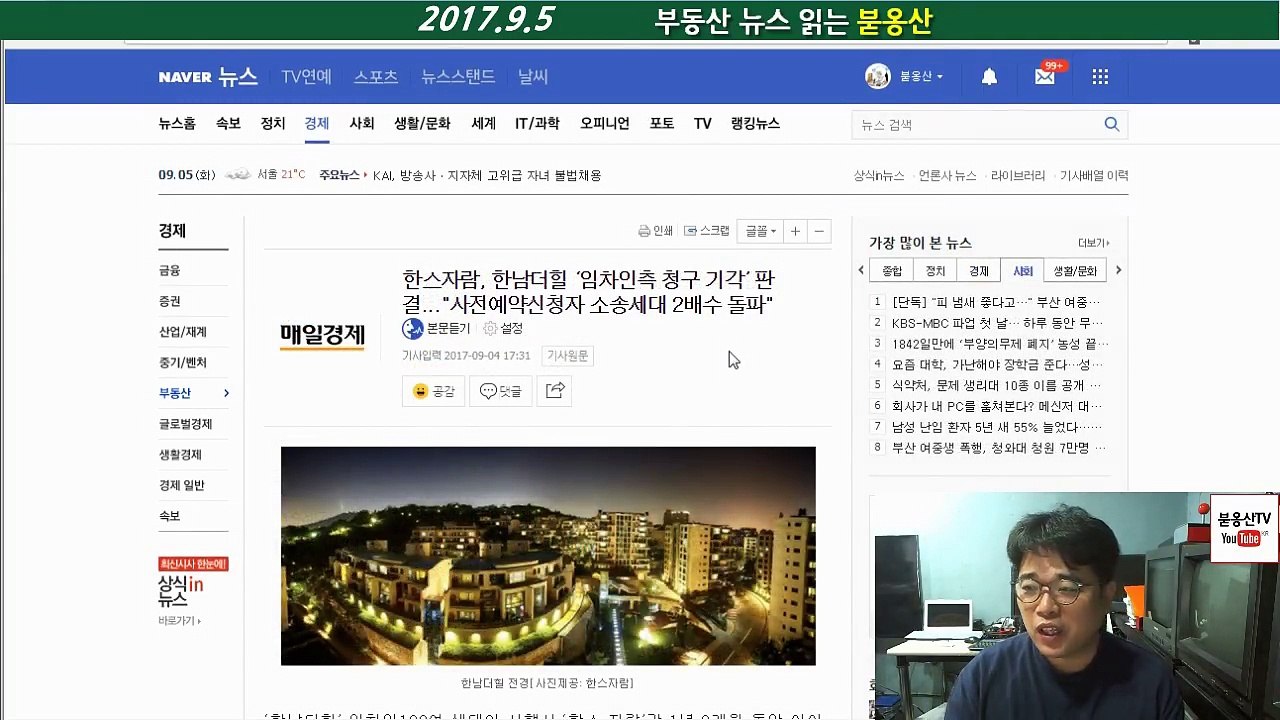Open the 생활/문화 main menu item

(x=422, y=123)
